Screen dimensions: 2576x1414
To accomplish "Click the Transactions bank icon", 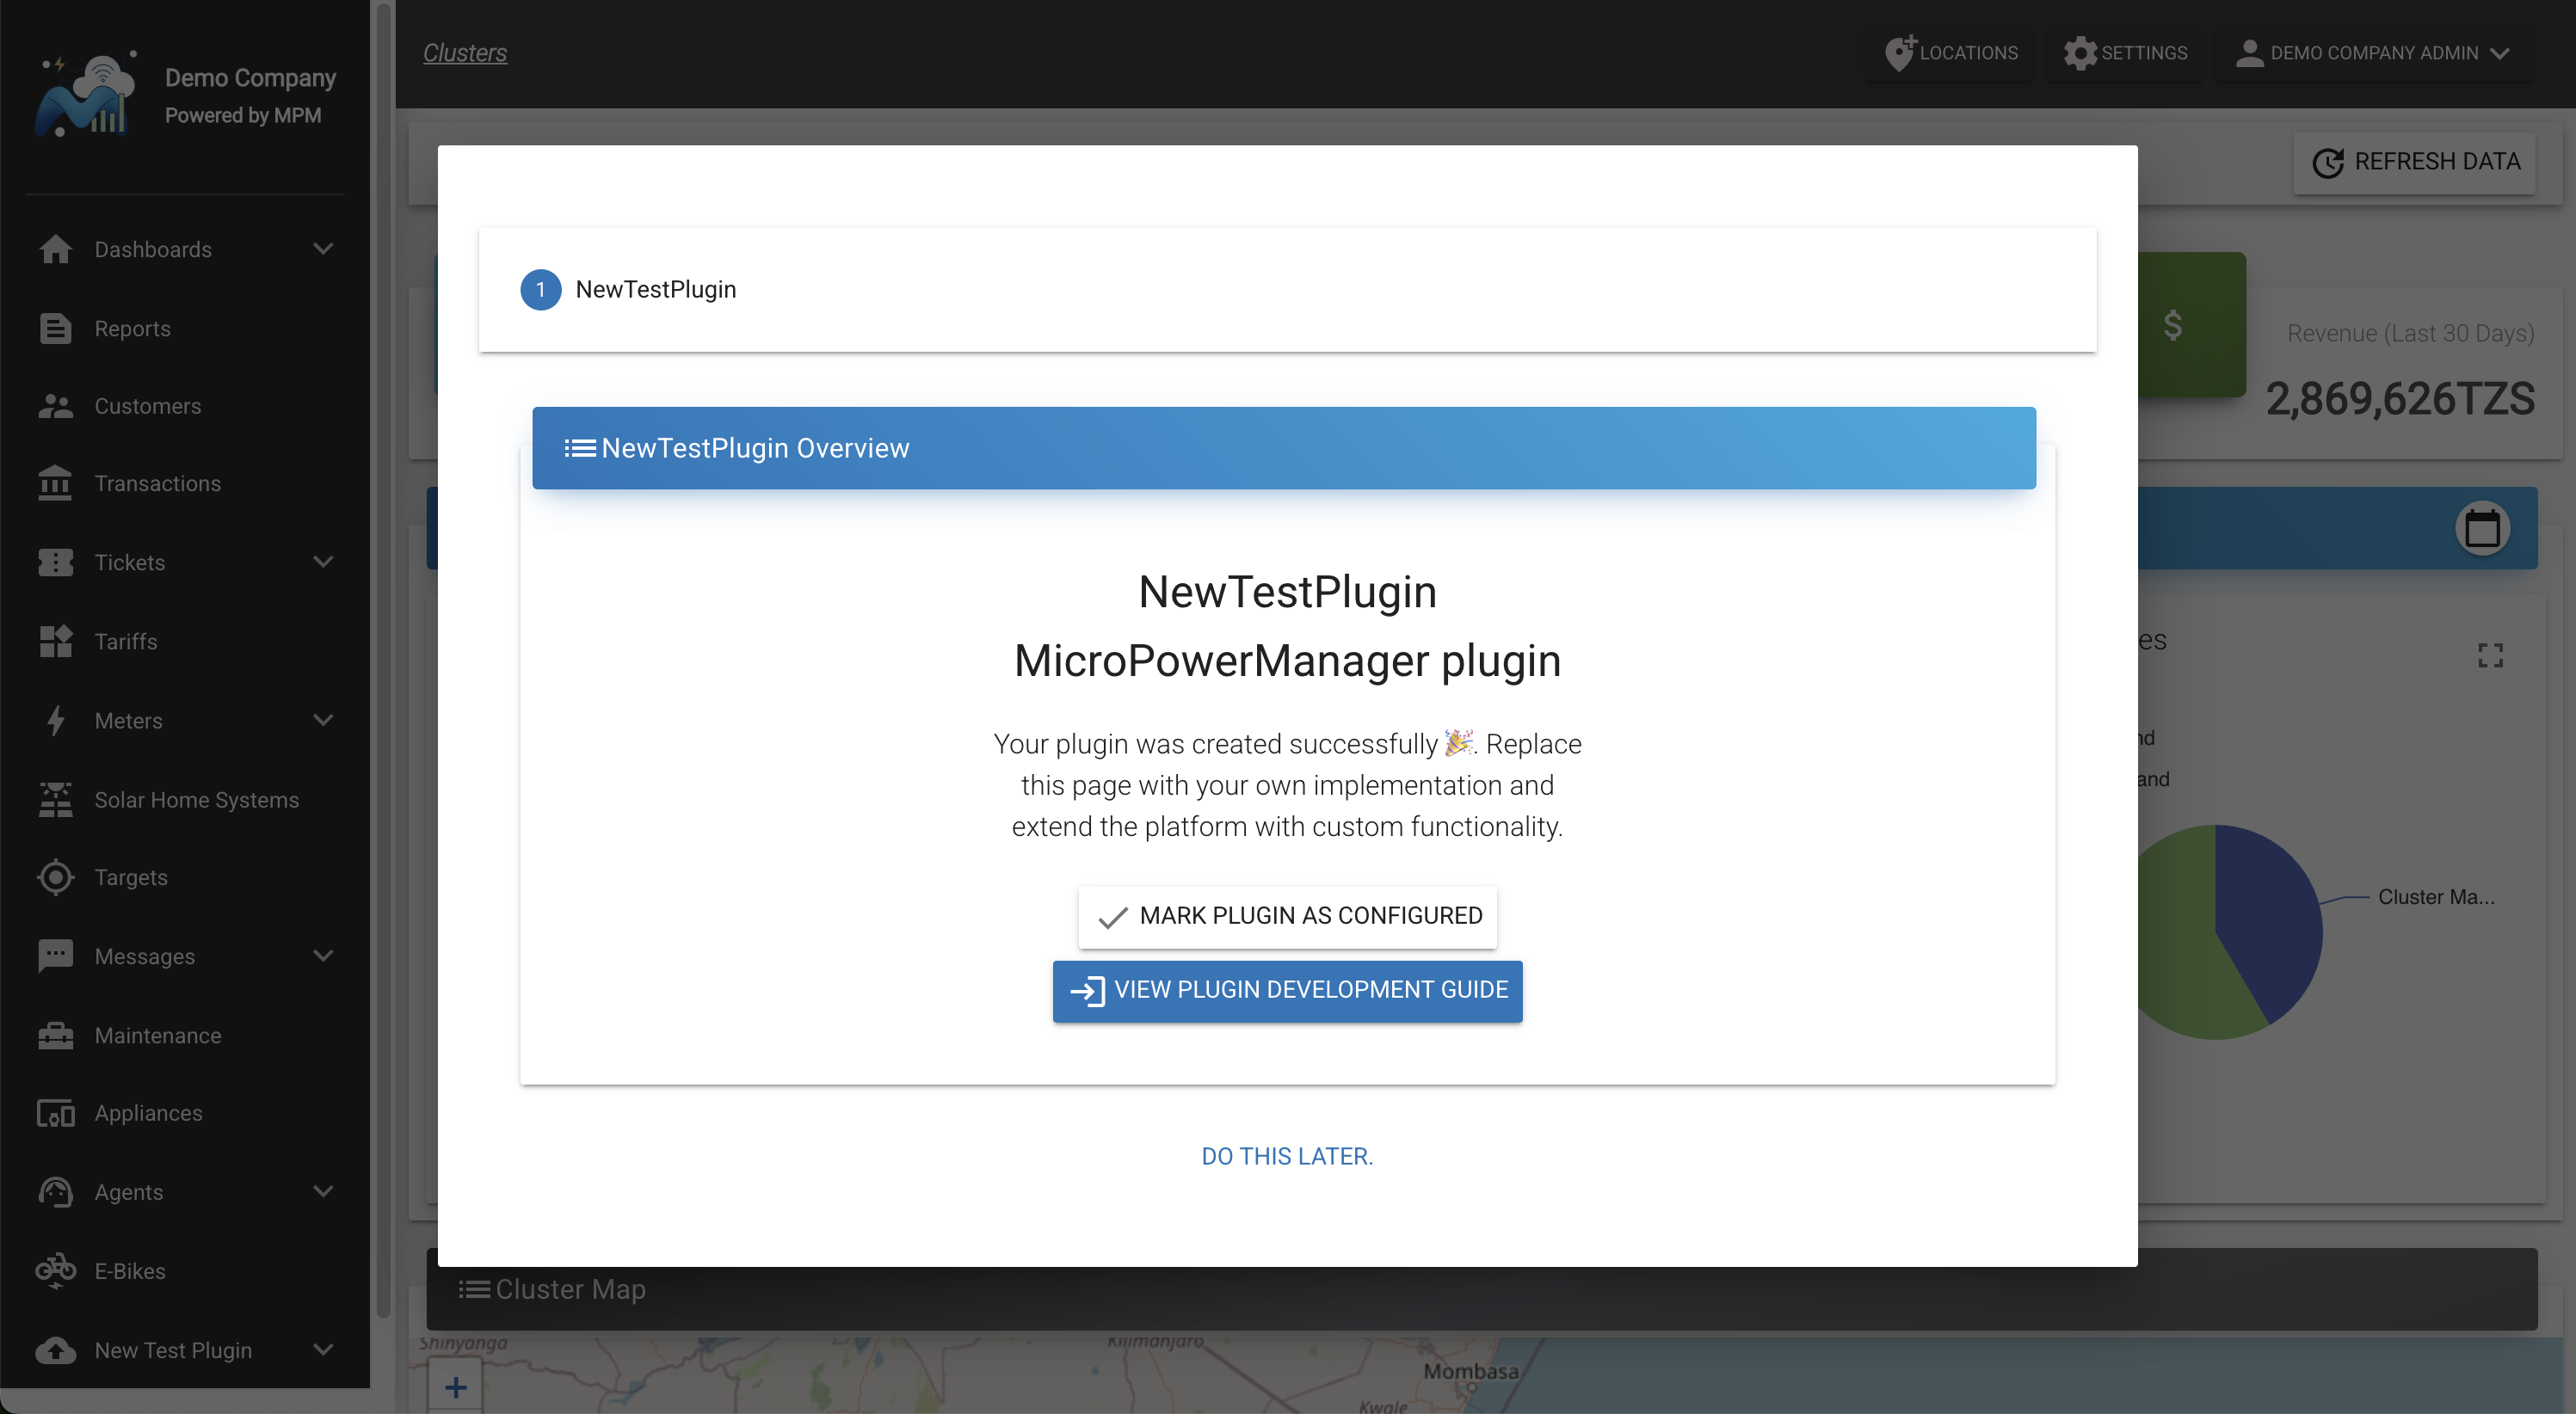I will [x=56, y=483].
